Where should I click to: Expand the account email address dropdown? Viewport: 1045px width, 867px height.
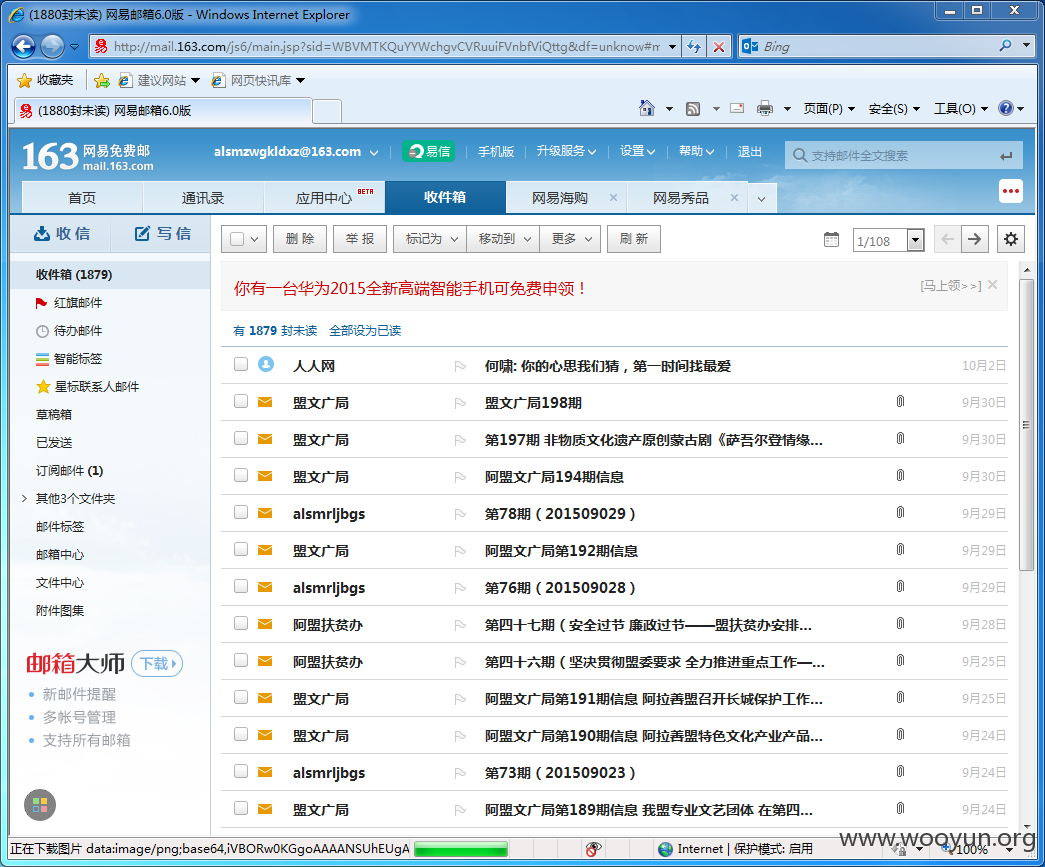[374, 153]
